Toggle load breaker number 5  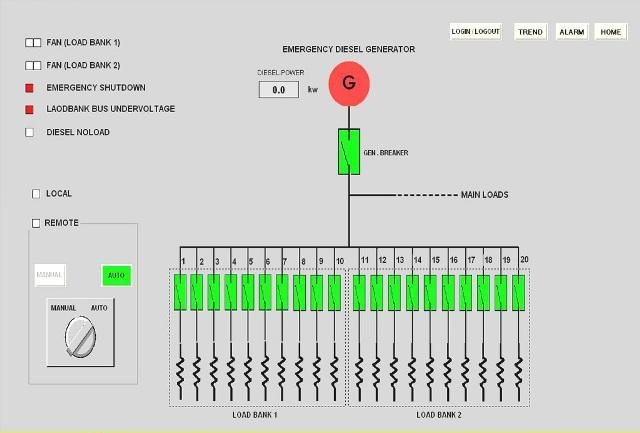tap(248, 293)
